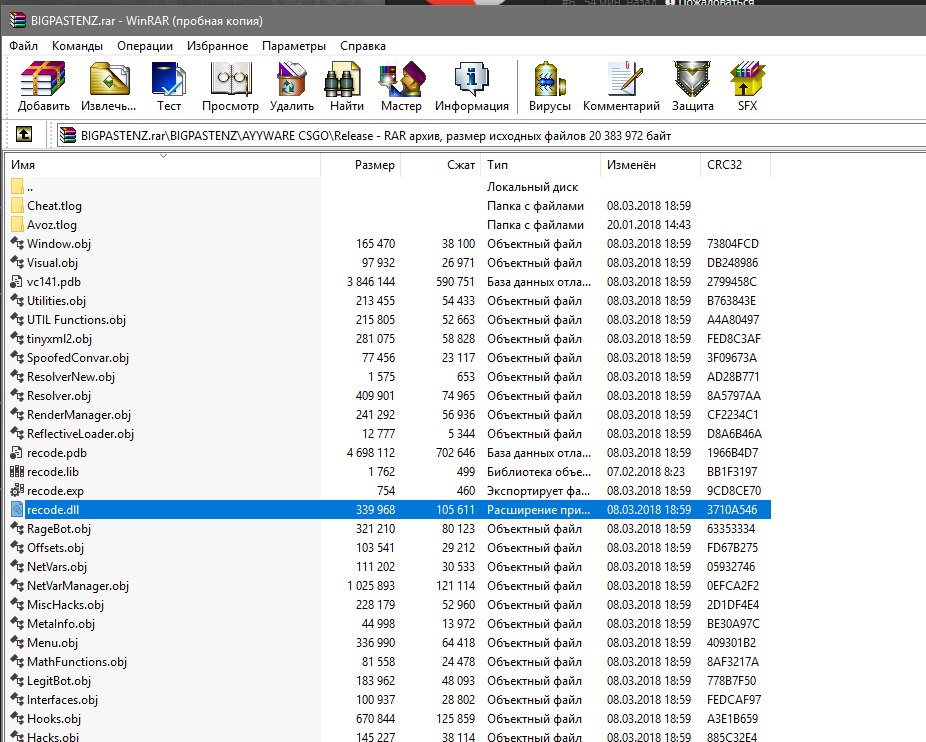This screenshot has height=742, width=926.
Task: Select the tinyxml2.obj file name
Action: click(60, 339)
